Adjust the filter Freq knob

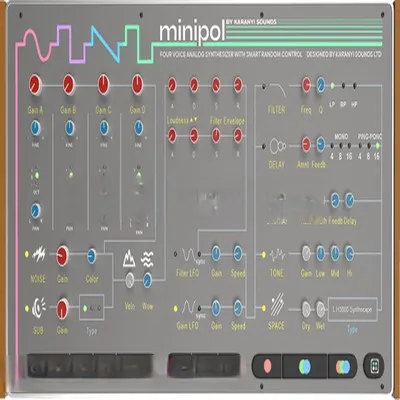pos(306,85)
